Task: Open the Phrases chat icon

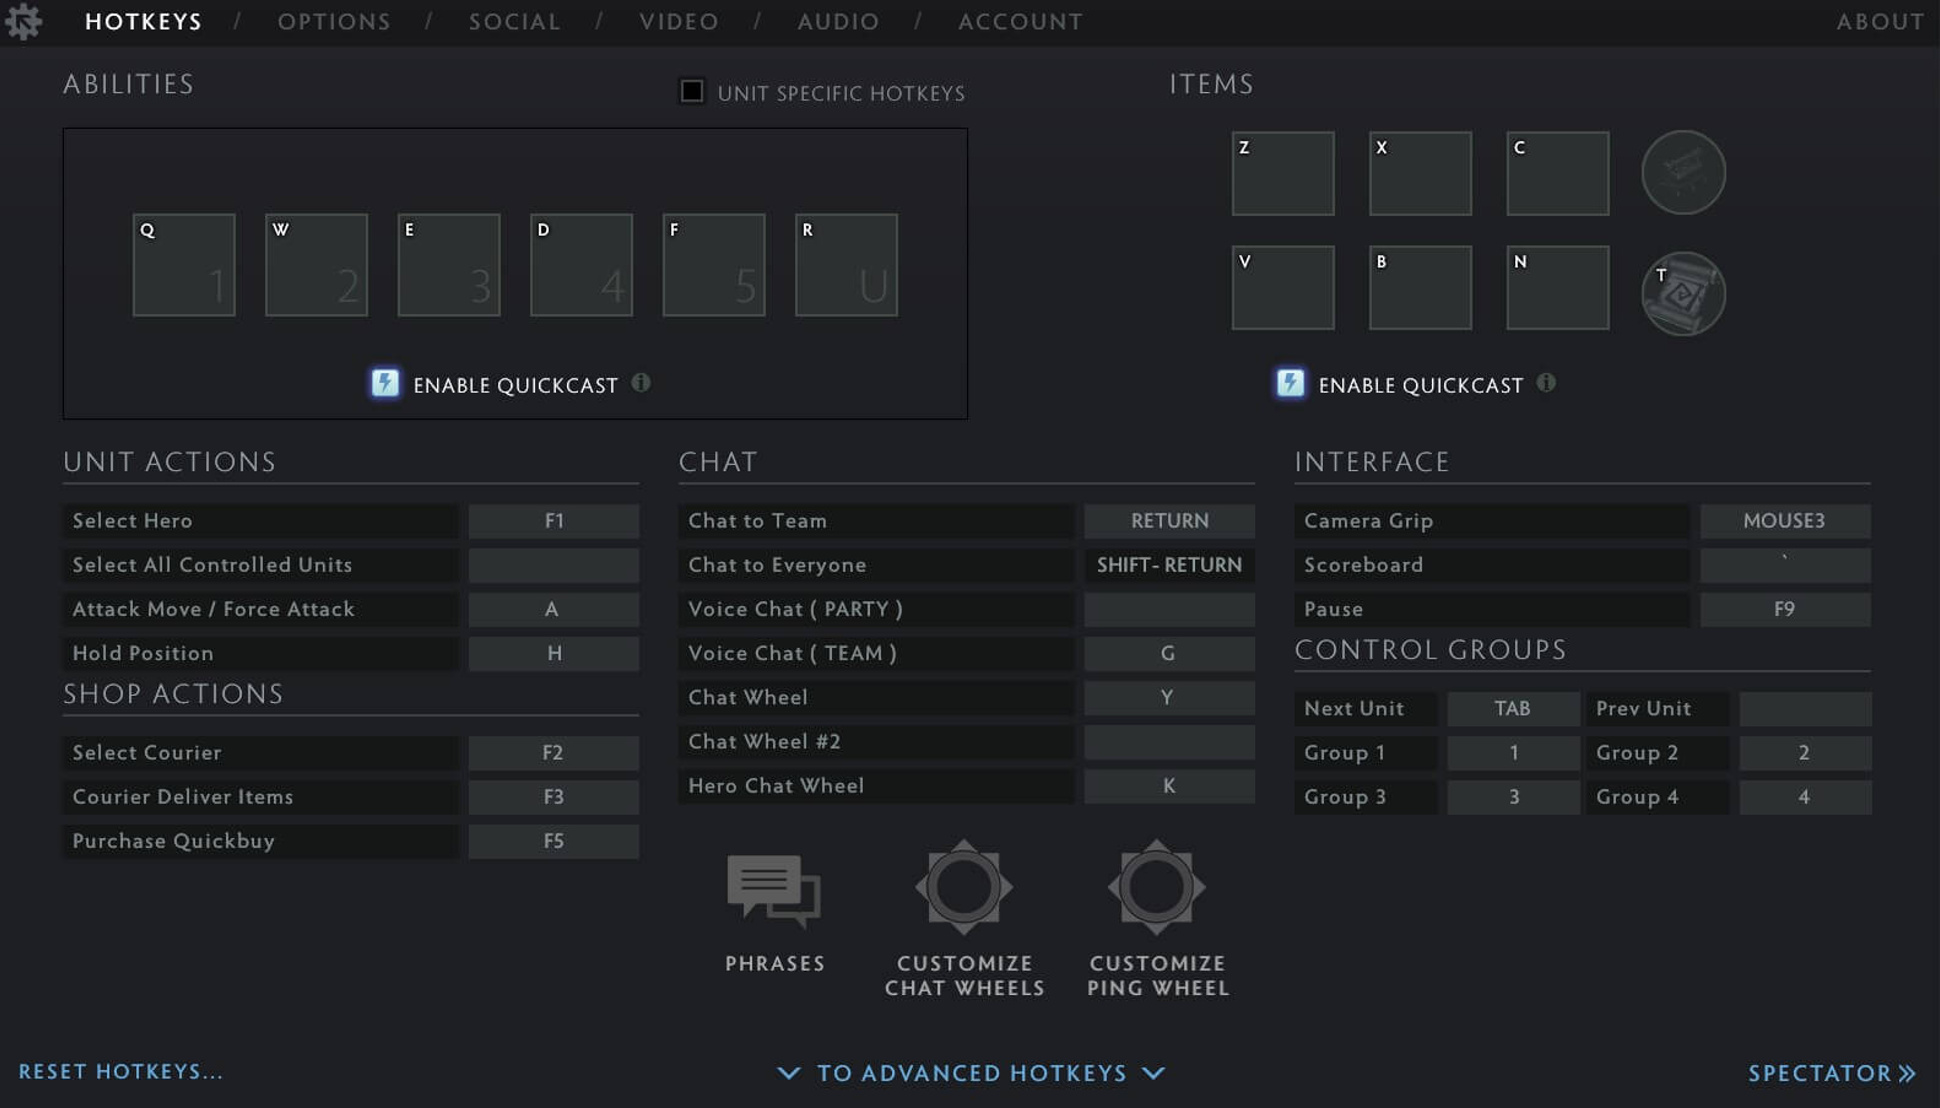Action: (x=773, y=889)
